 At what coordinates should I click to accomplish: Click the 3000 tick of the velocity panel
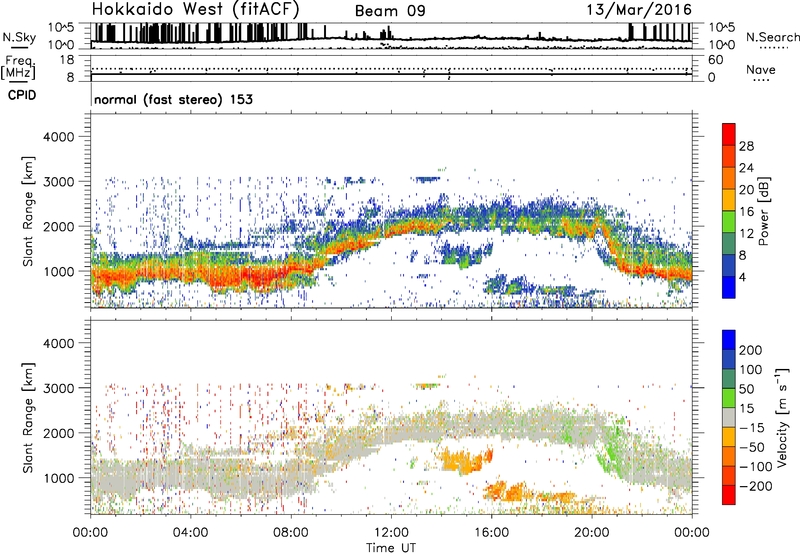point(59,388)
